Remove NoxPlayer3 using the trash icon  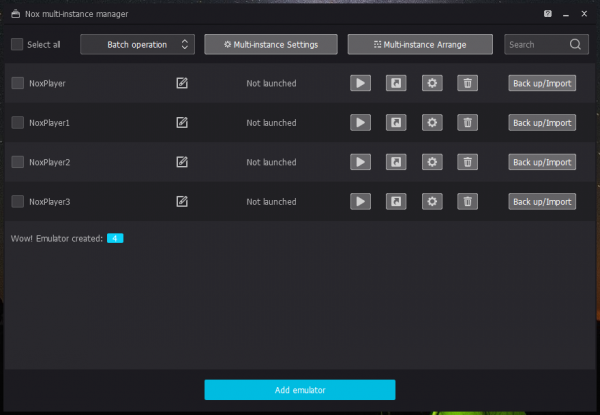(x=467, y=201)
